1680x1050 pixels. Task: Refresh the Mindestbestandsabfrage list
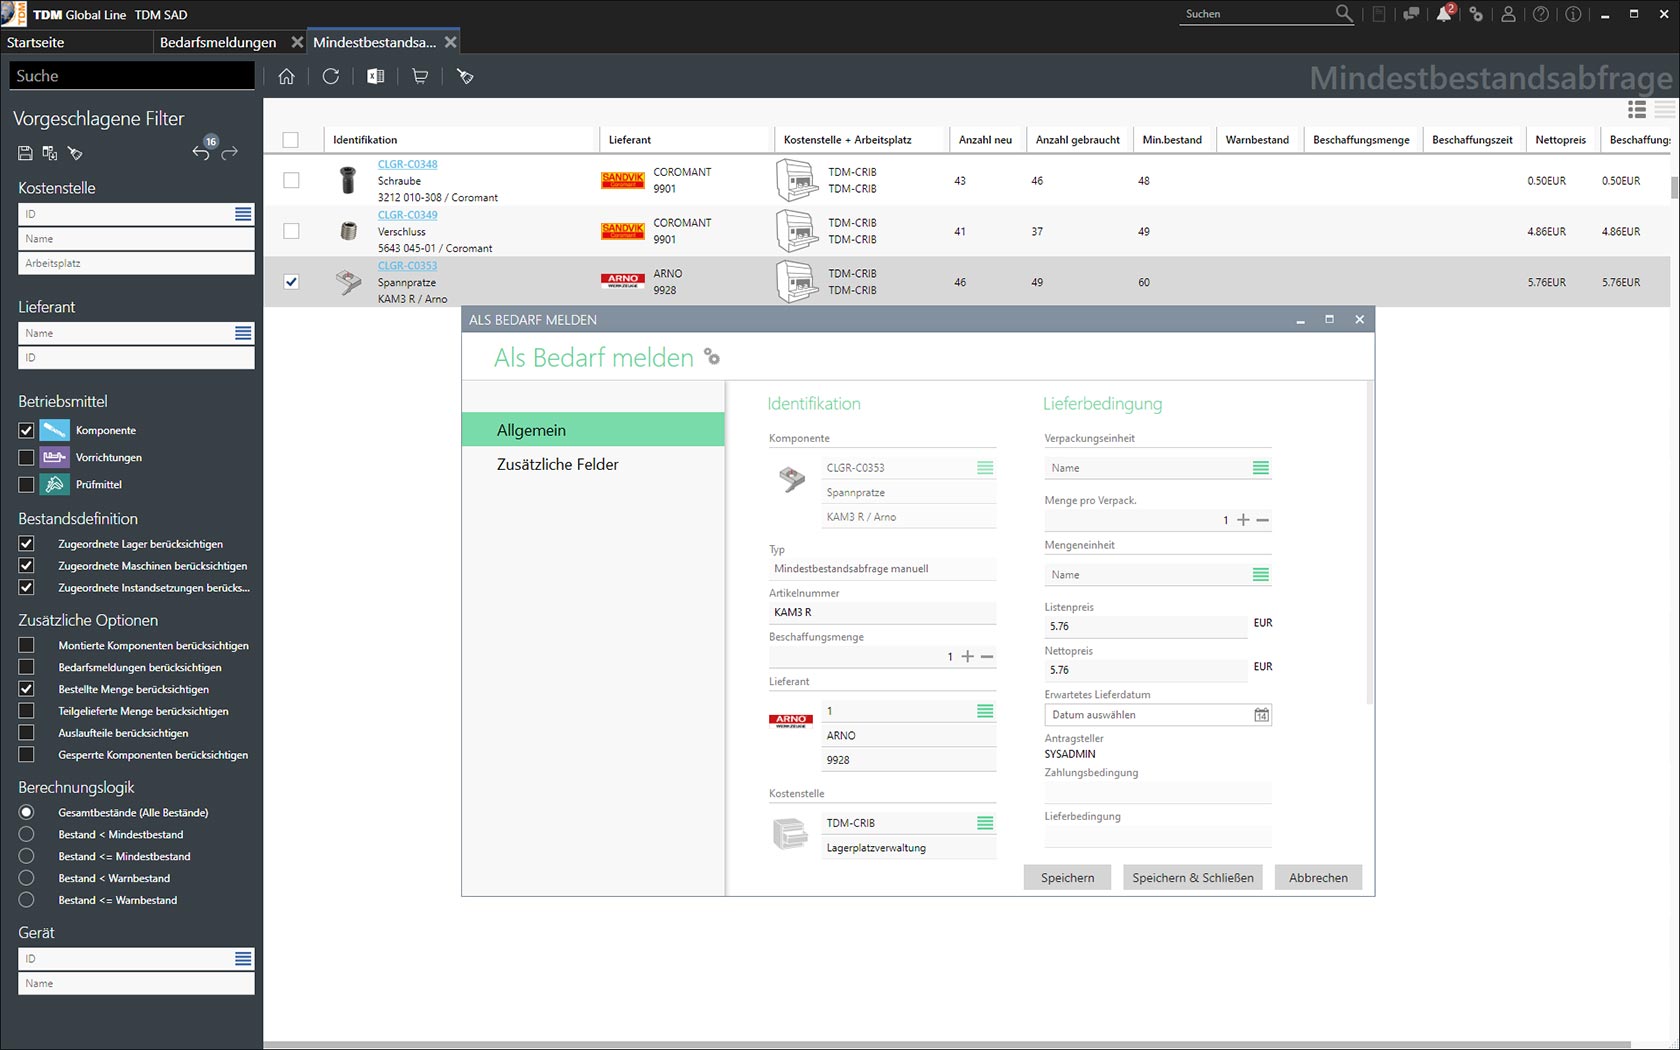331,76
